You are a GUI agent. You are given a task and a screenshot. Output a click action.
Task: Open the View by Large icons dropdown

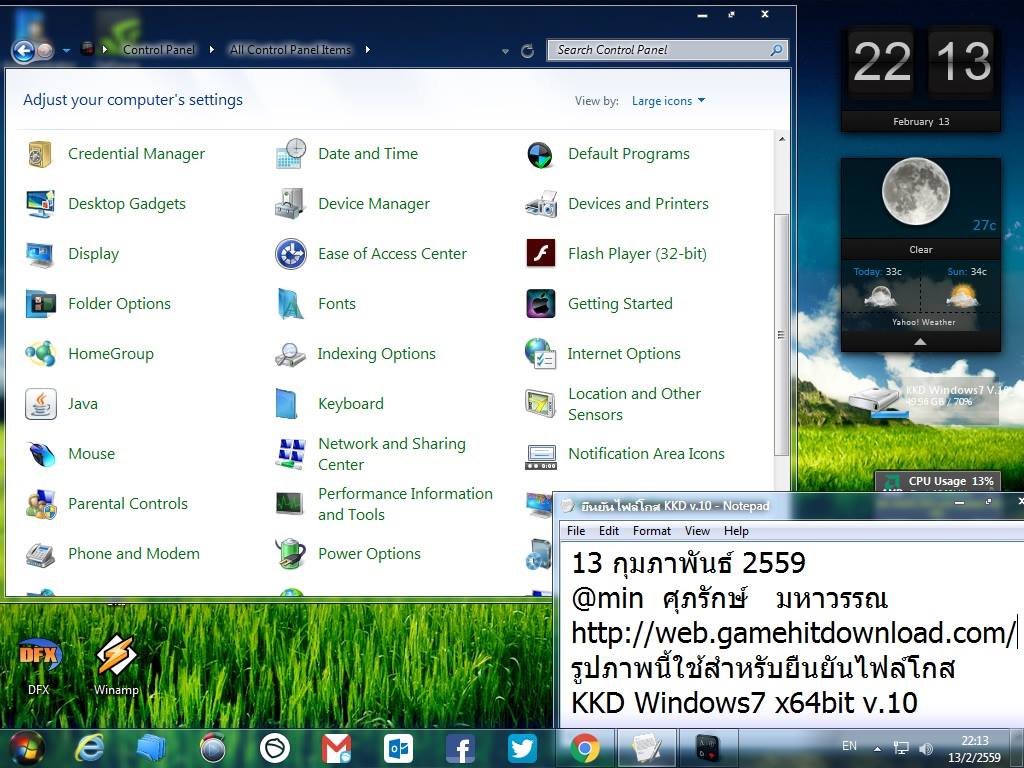[x=669, y=101]
